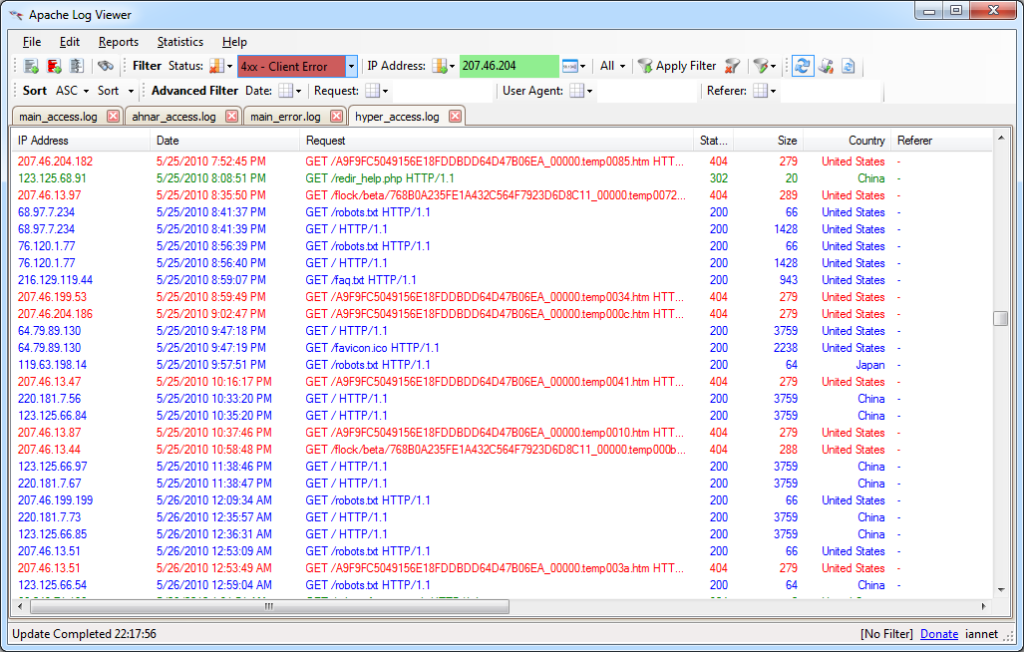Expand the Request filter dropdown arrow
This screenshot has height=652, width=1024.
point(385,91)
